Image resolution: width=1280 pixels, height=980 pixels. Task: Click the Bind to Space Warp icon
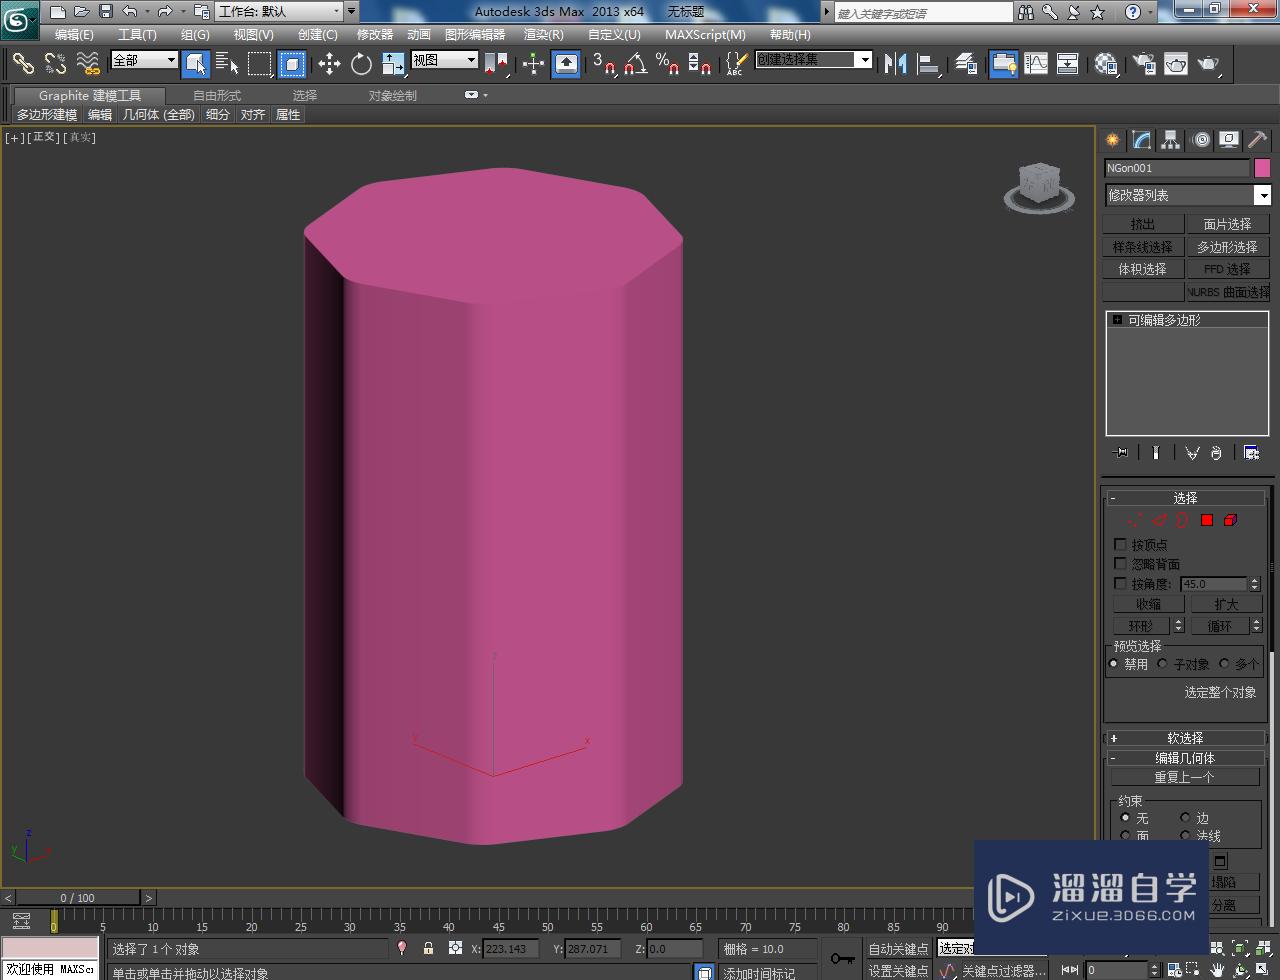pos(88,64)
